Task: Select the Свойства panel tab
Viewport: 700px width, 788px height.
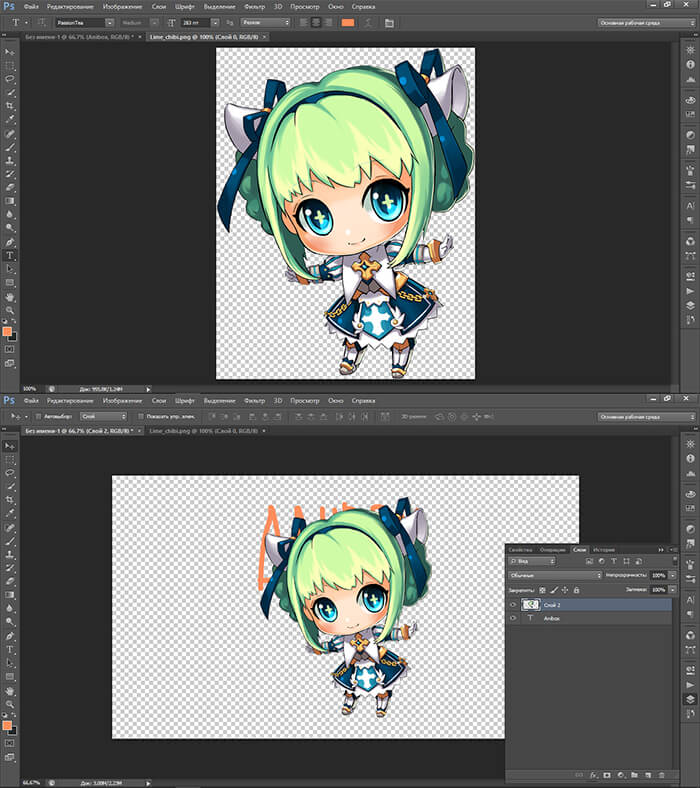Action: coord(520,550)
